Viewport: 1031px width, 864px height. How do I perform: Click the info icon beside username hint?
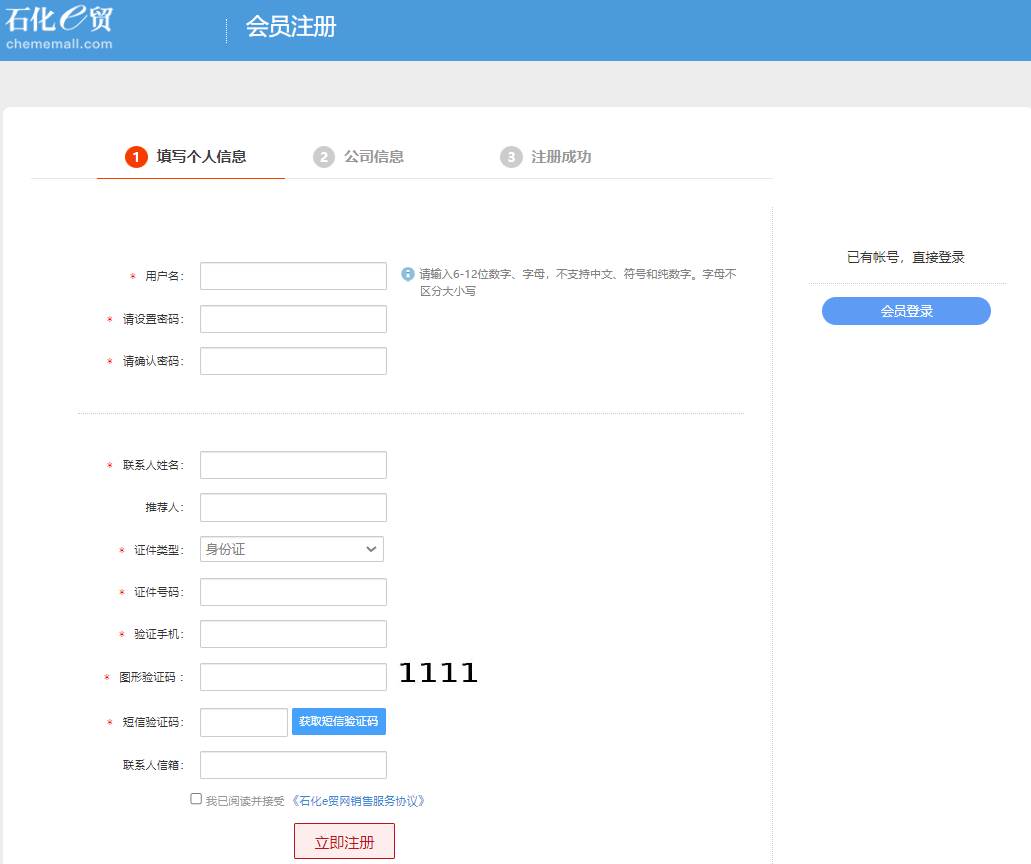click(x=408, y=274)
